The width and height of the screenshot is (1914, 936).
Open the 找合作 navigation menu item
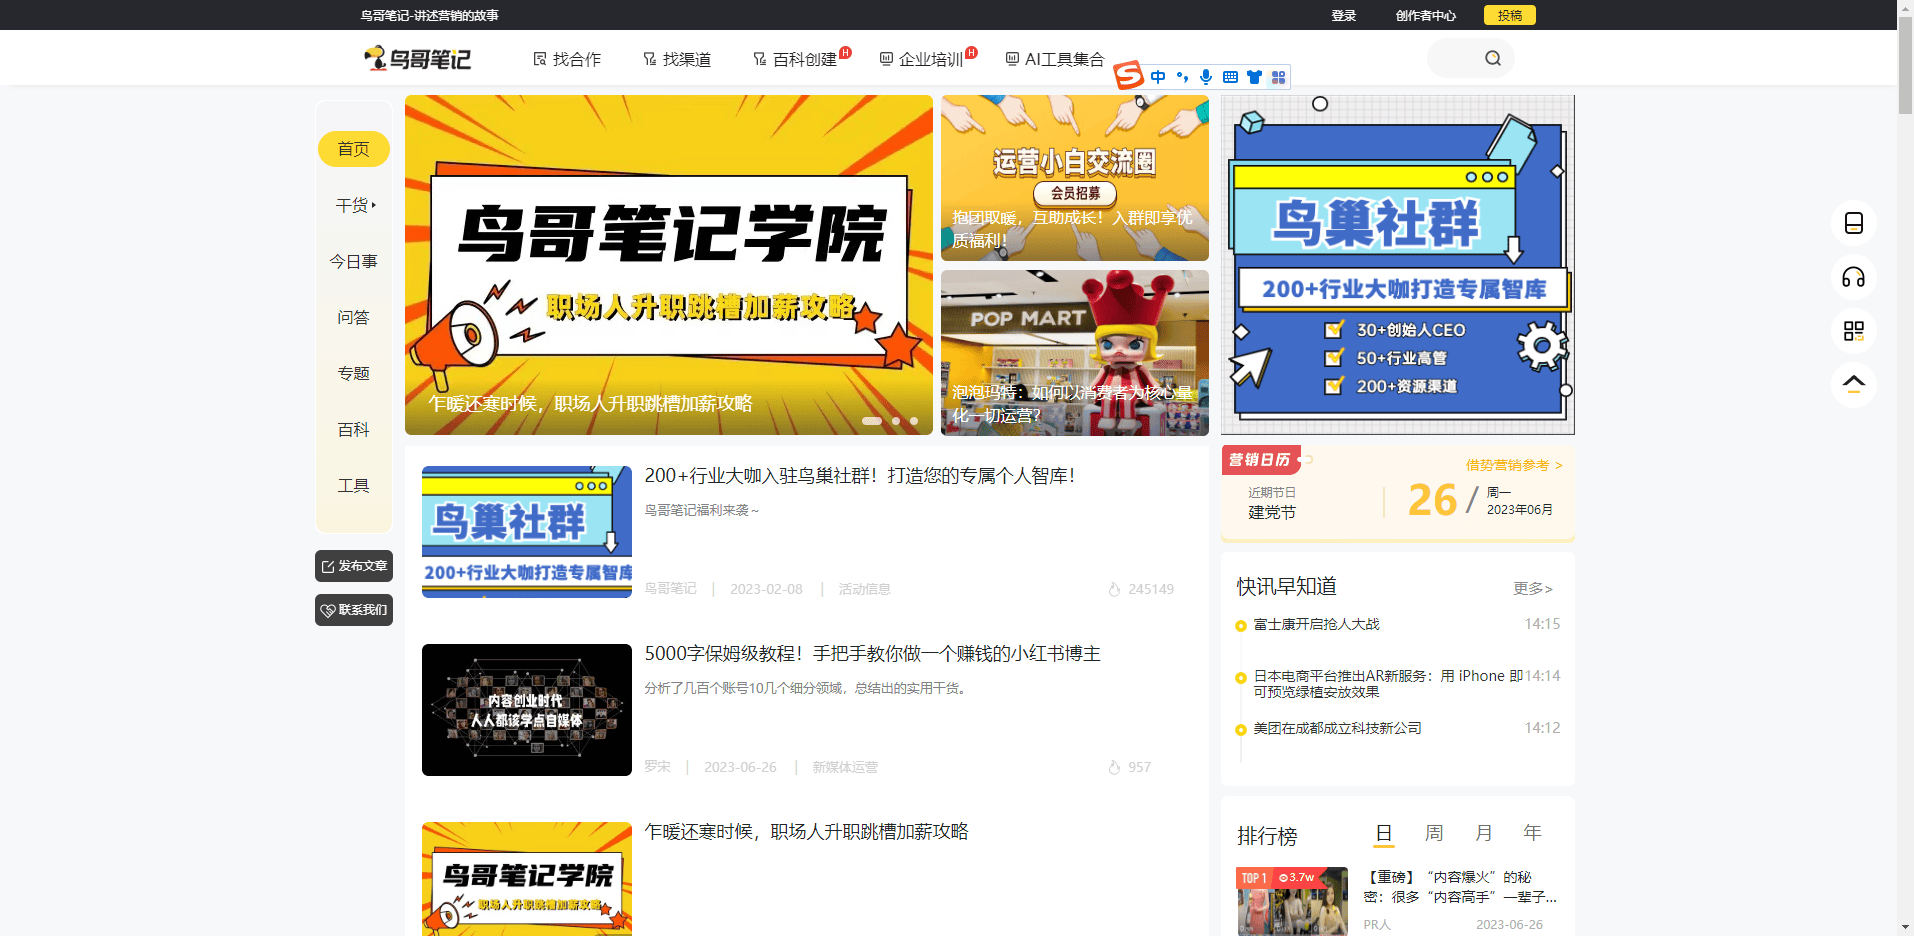click(567, 59)
